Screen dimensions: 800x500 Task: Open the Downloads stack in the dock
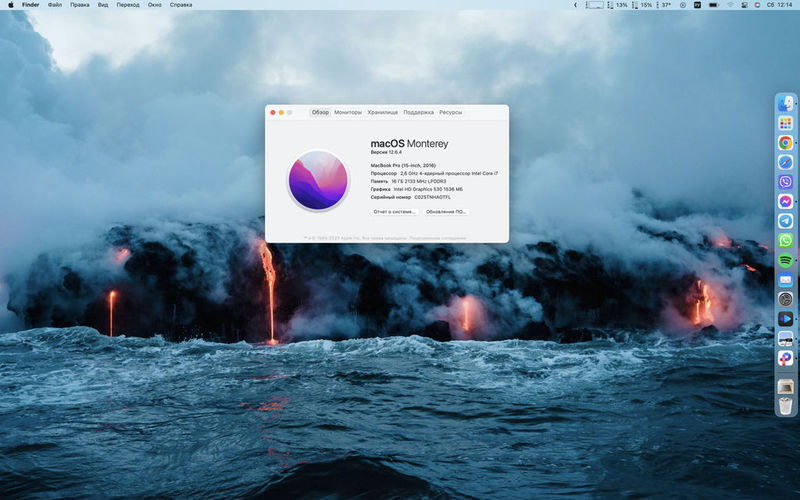(x=785, y=387)
